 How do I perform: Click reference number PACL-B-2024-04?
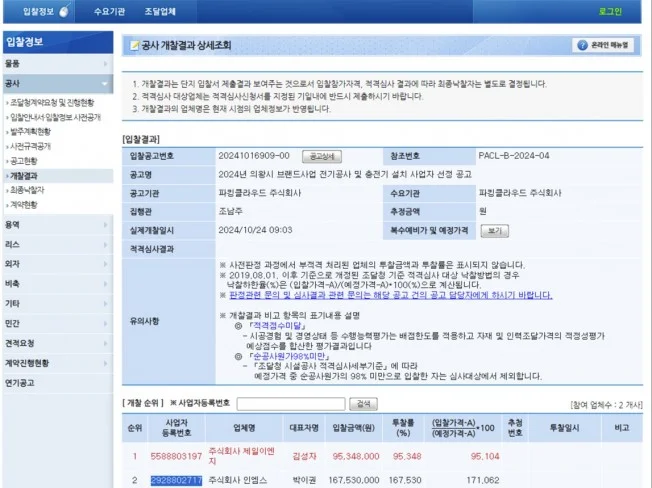pos(514,156)
